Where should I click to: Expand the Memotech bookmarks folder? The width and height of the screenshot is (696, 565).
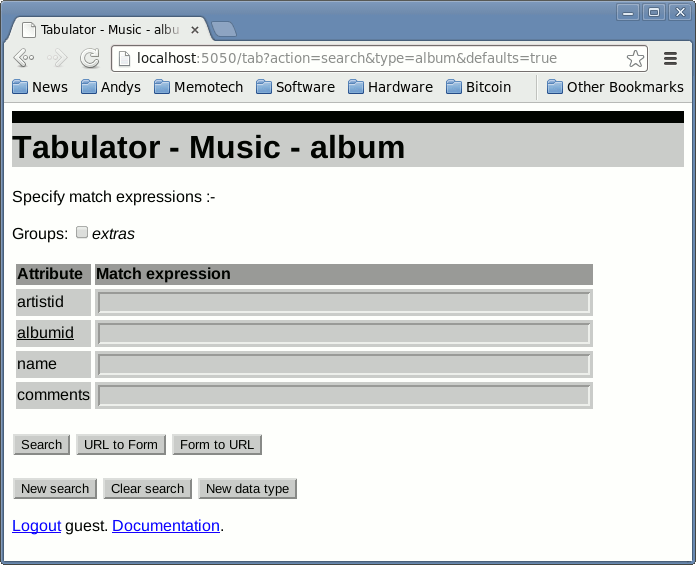[198, 87]
